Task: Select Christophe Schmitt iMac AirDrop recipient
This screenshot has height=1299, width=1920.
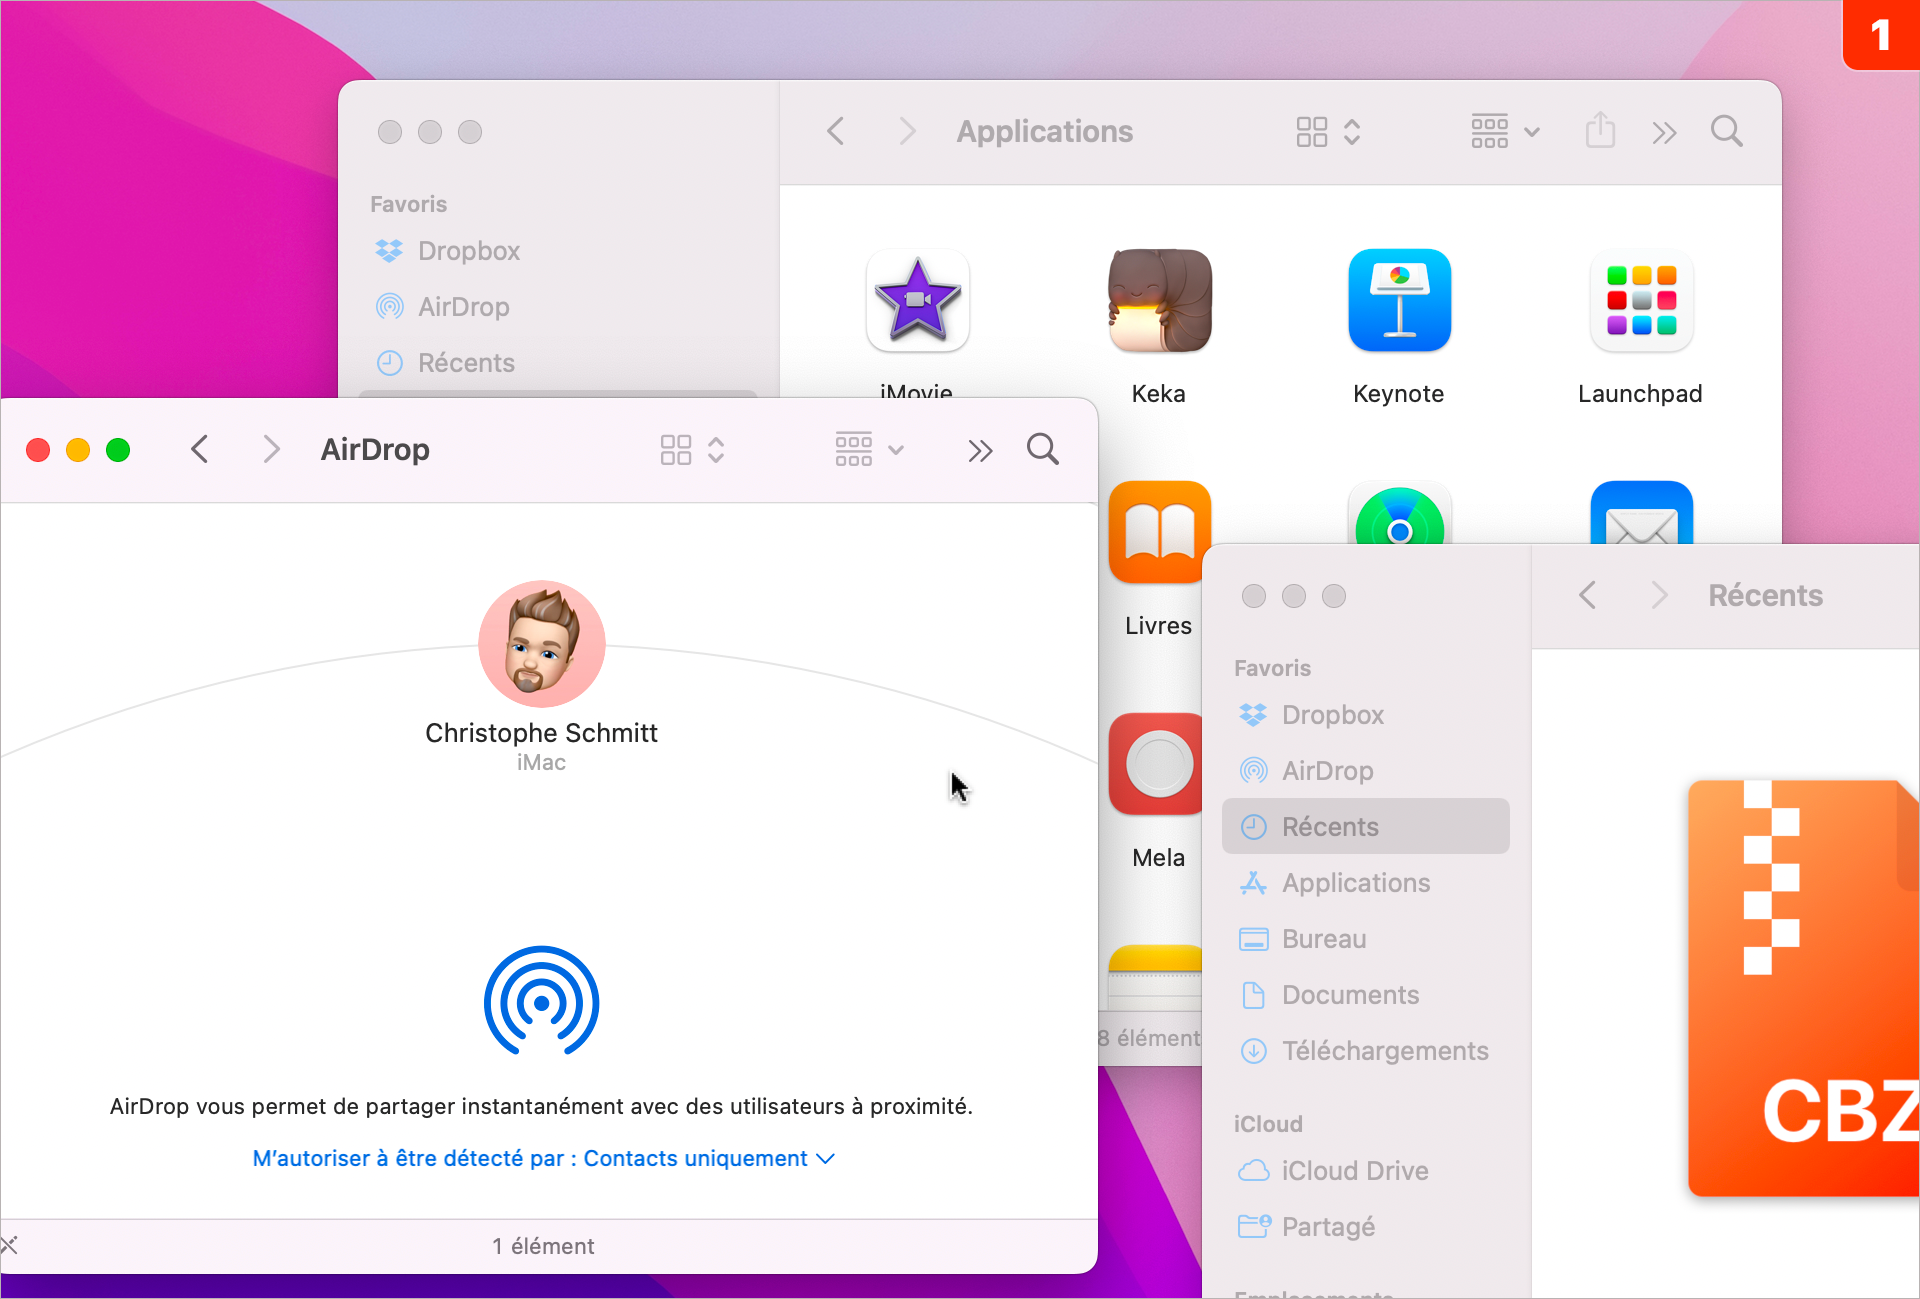Action: 541,678
